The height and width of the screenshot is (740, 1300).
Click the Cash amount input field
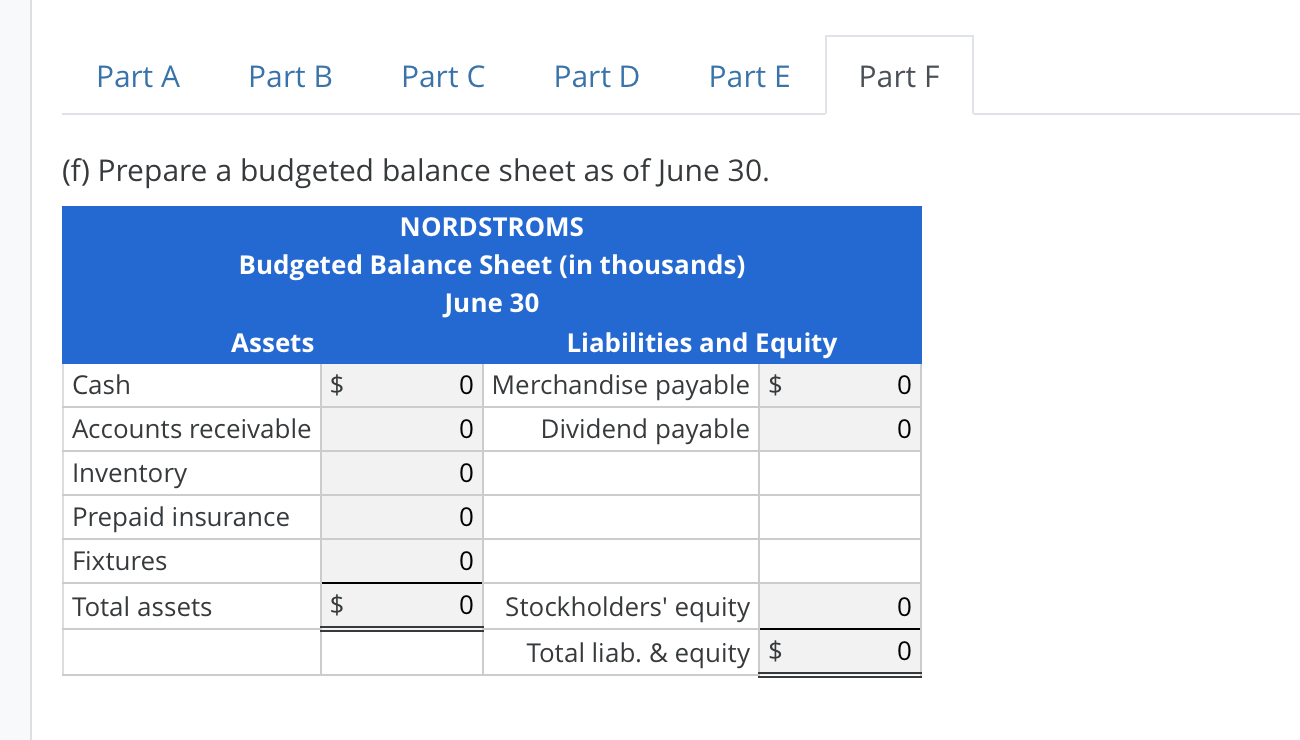coord(402,385)
